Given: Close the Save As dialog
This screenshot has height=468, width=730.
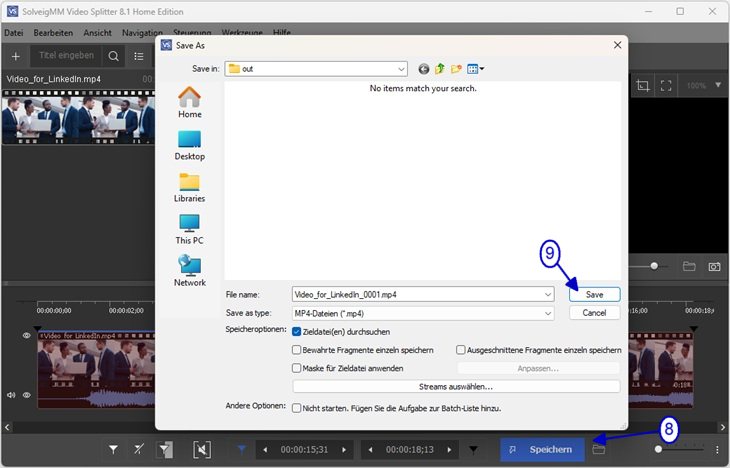Looking at the screenshot, I should pos(617,45).
